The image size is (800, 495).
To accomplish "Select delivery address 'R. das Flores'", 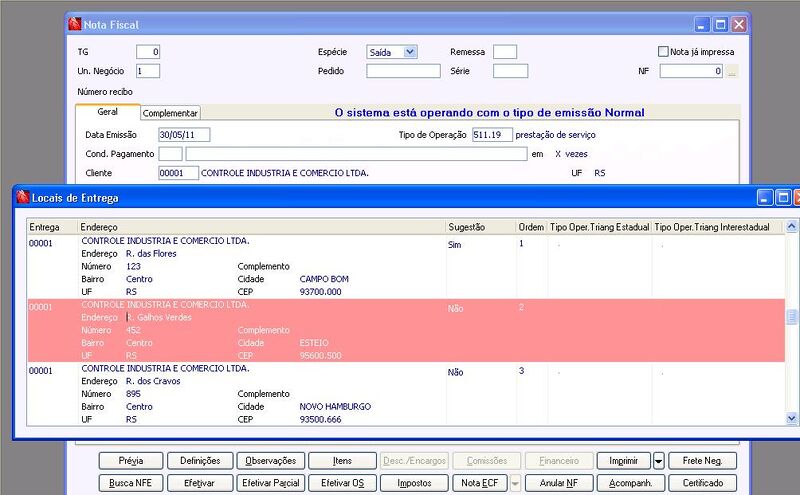I will tap(151, 254).
